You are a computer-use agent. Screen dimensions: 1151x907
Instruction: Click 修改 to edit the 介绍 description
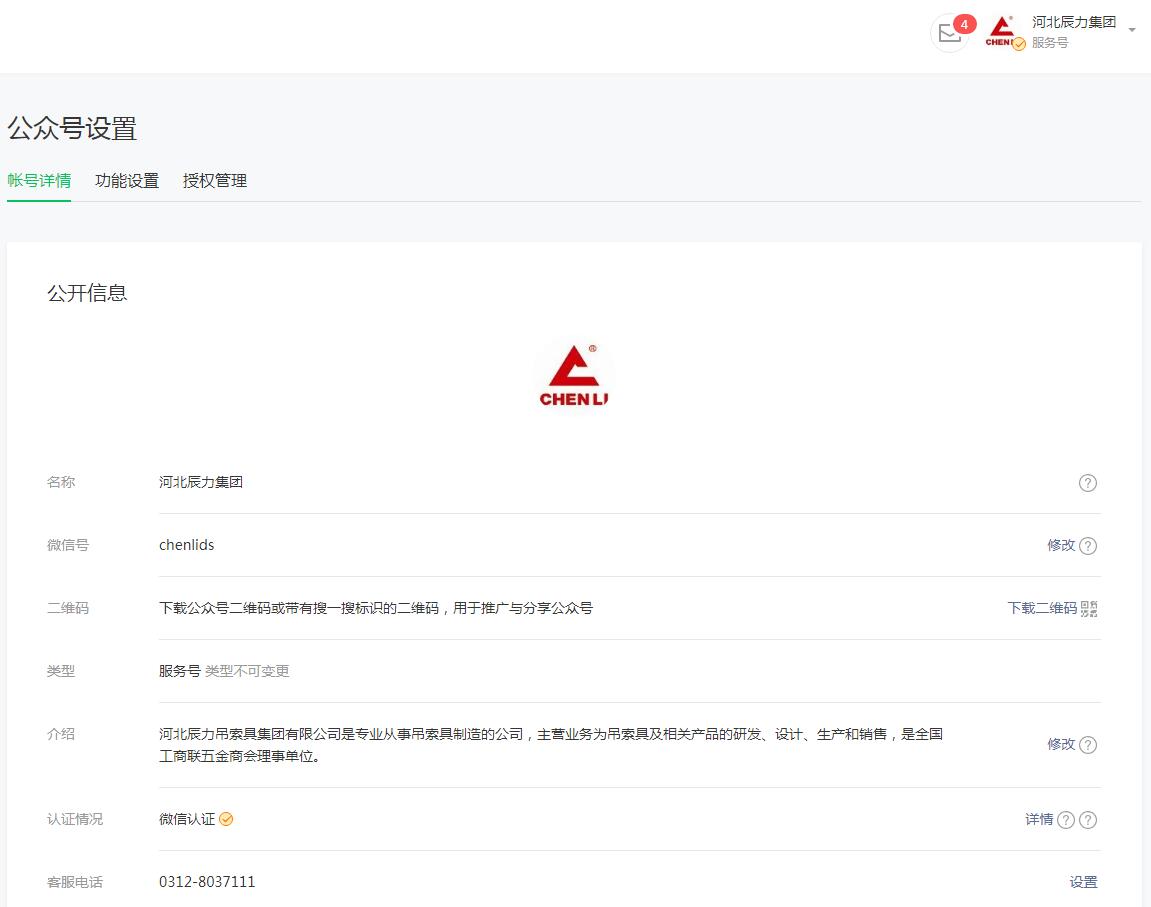(1063, 745)
